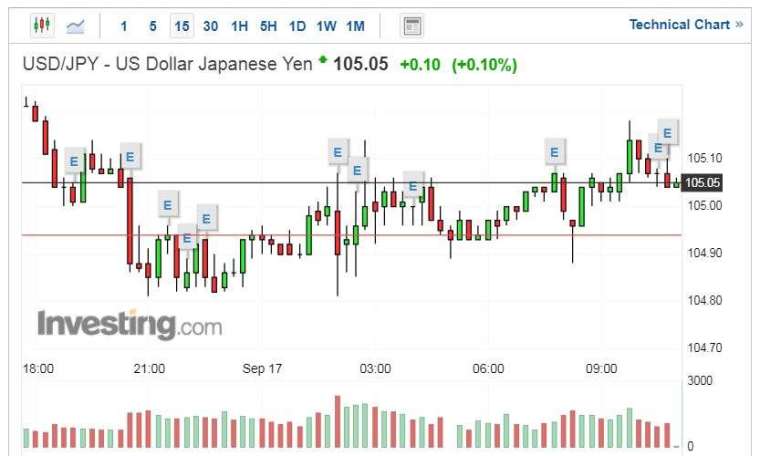Image resolution: width=760 pixels, height=456 pixels.
Task: Click the Sep 17 date axis label
Action: (262, 369)
